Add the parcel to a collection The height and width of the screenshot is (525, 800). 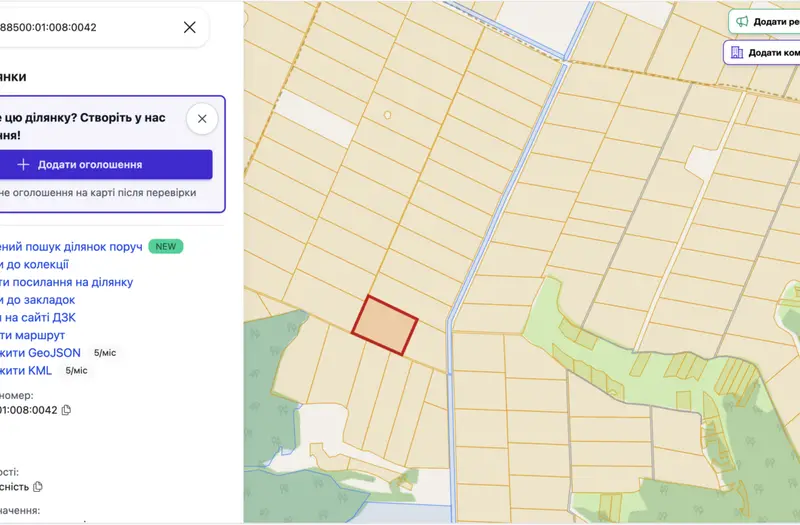(x=34, y=265)
